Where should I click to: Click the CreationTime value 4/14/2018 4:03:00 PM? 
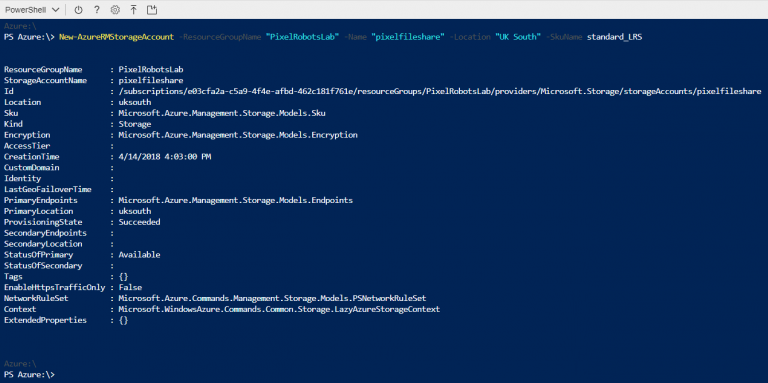coord(165,157)
